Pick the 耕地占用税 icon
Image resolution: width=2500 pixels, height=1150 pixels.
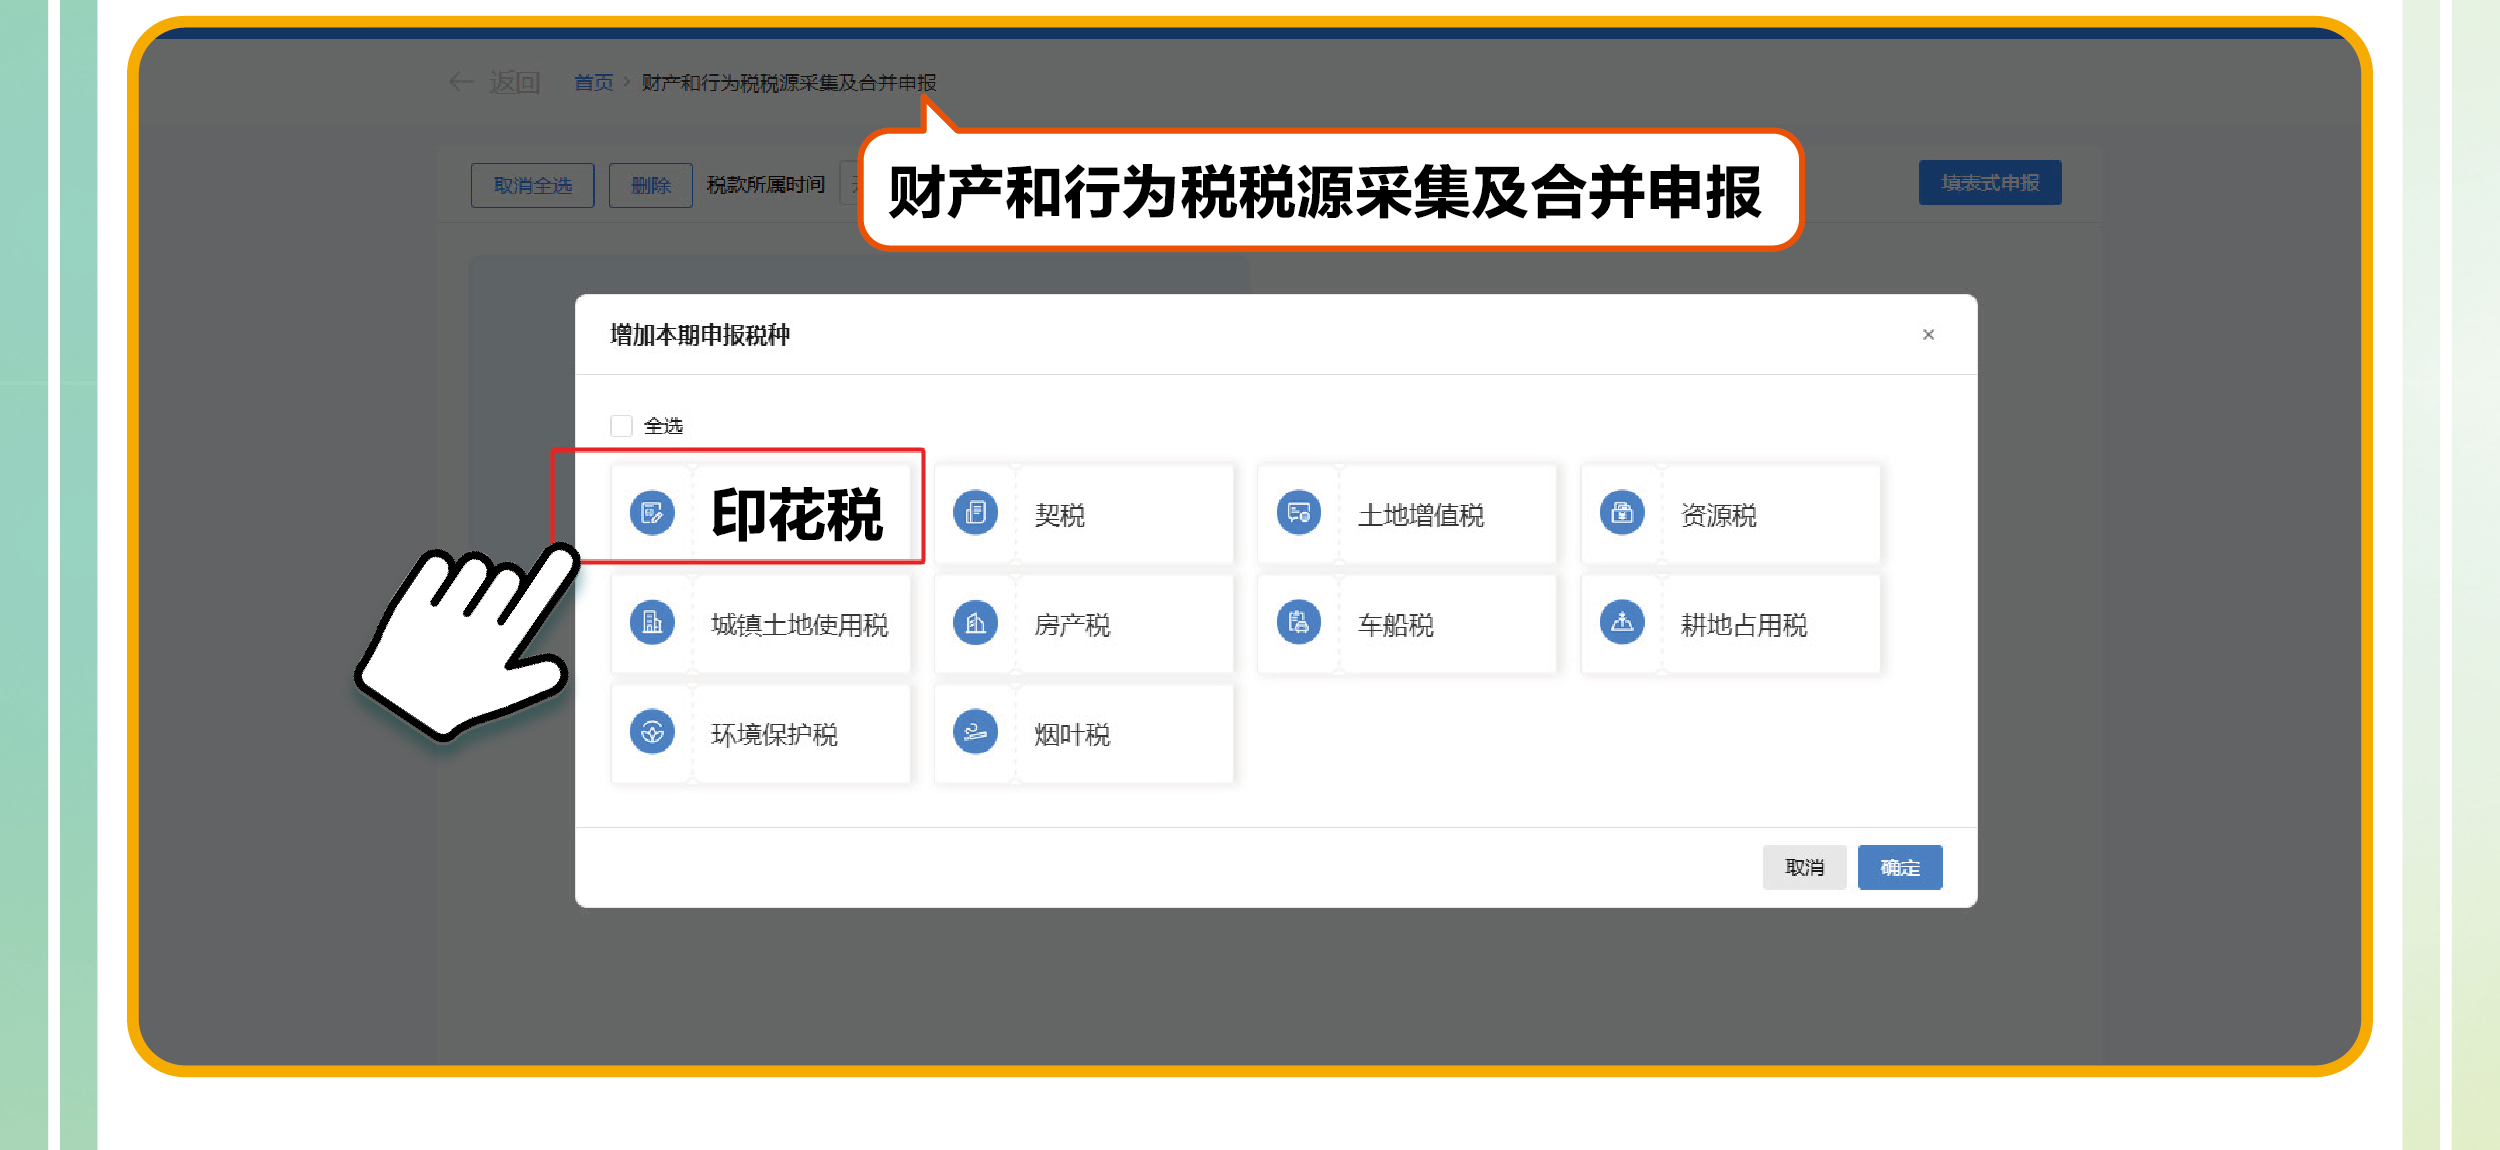(x=1622, y=623)
